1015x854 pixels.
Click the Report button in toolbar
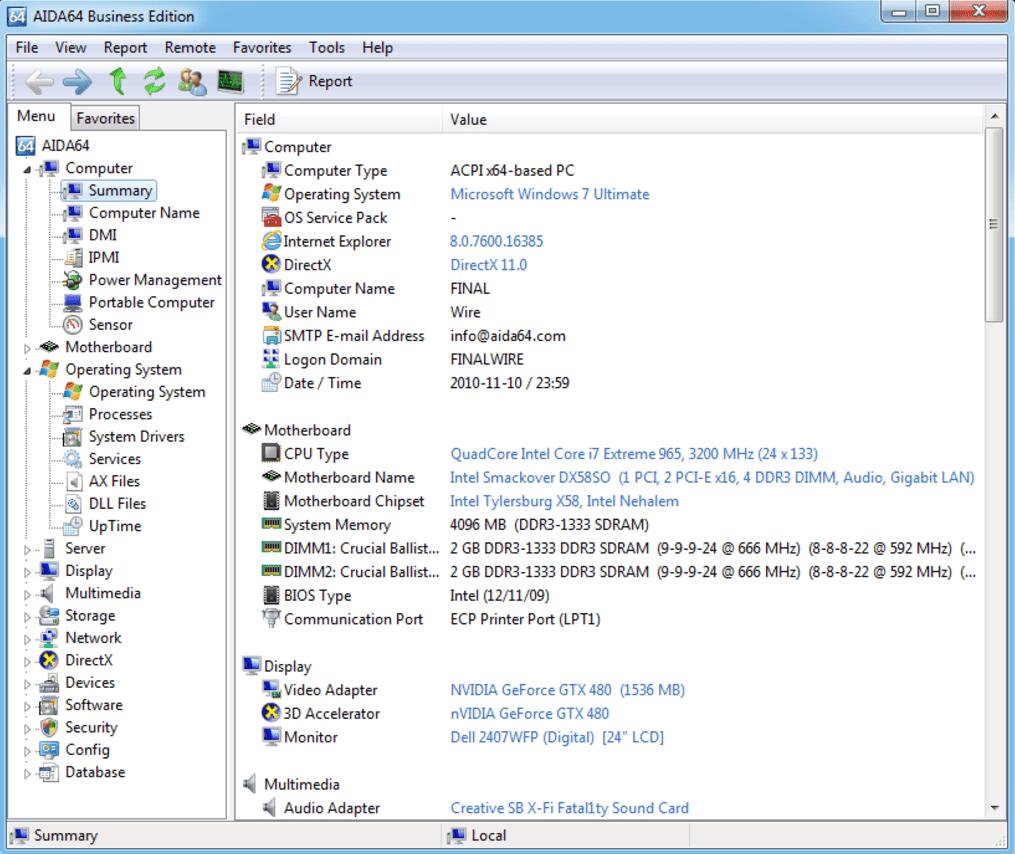[315, 81]
